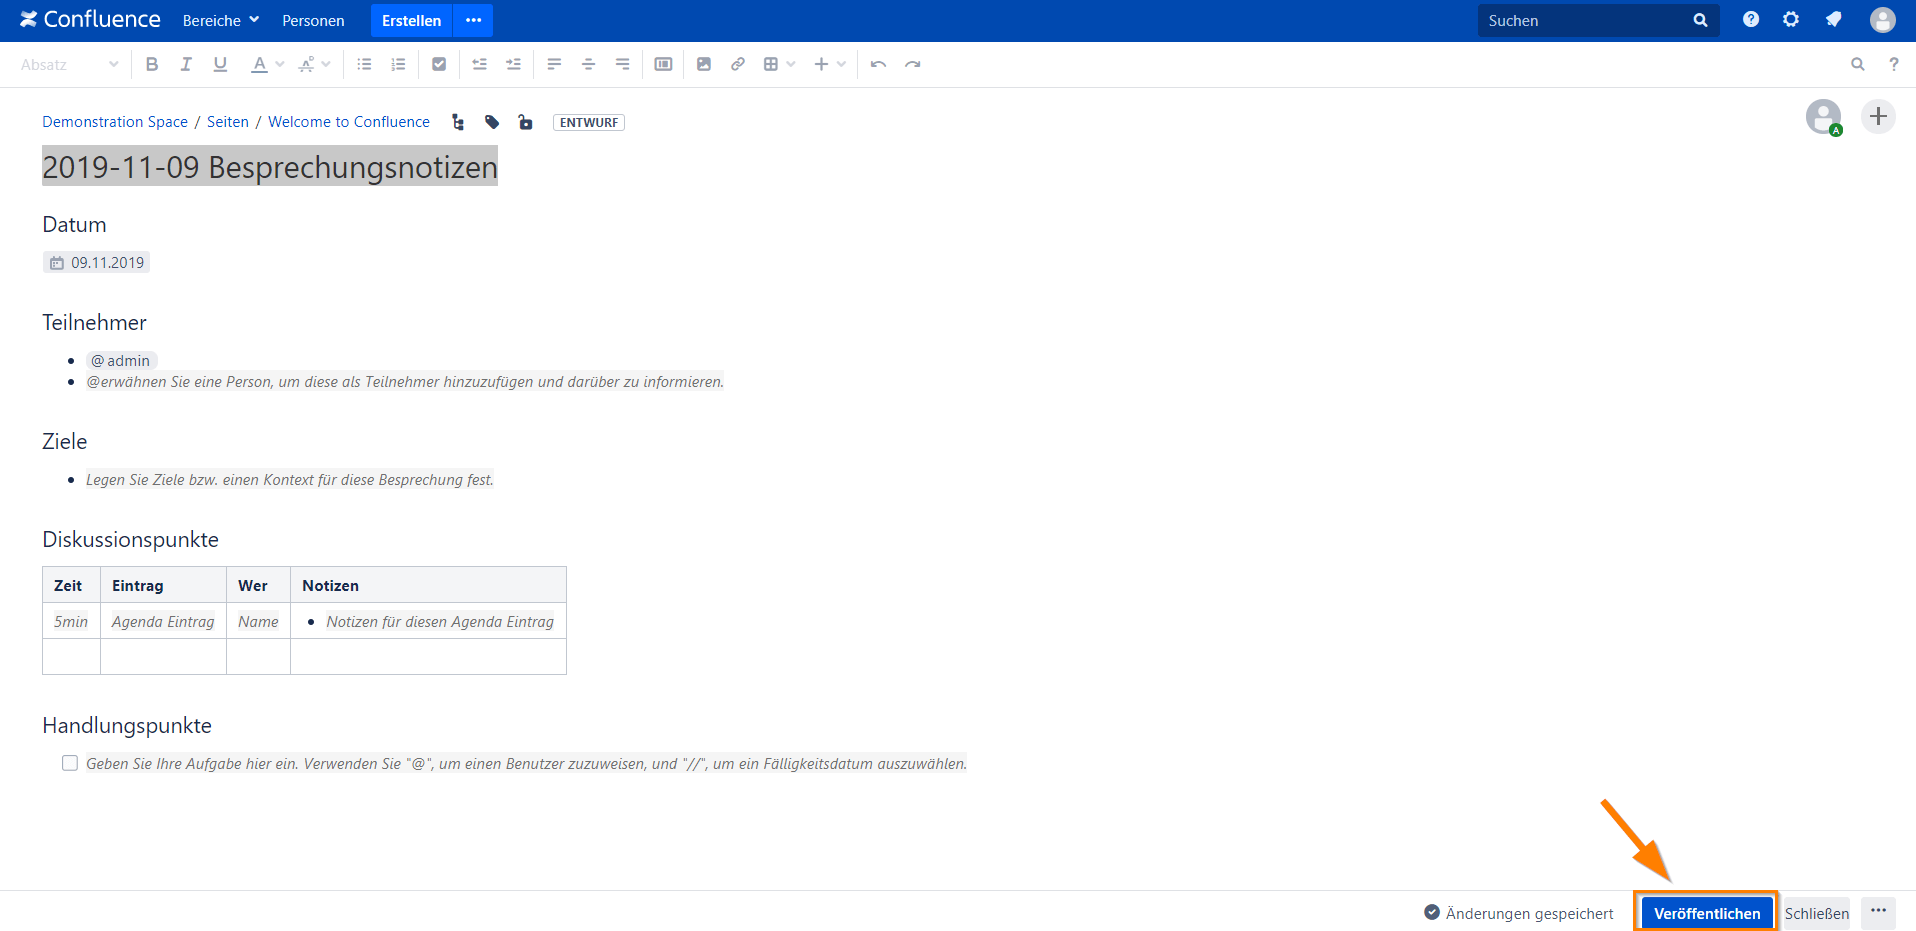The height and width of the screenshot is (931, 1916).
Task: Apply italic formatting
Action: click(x=185, y=63)
